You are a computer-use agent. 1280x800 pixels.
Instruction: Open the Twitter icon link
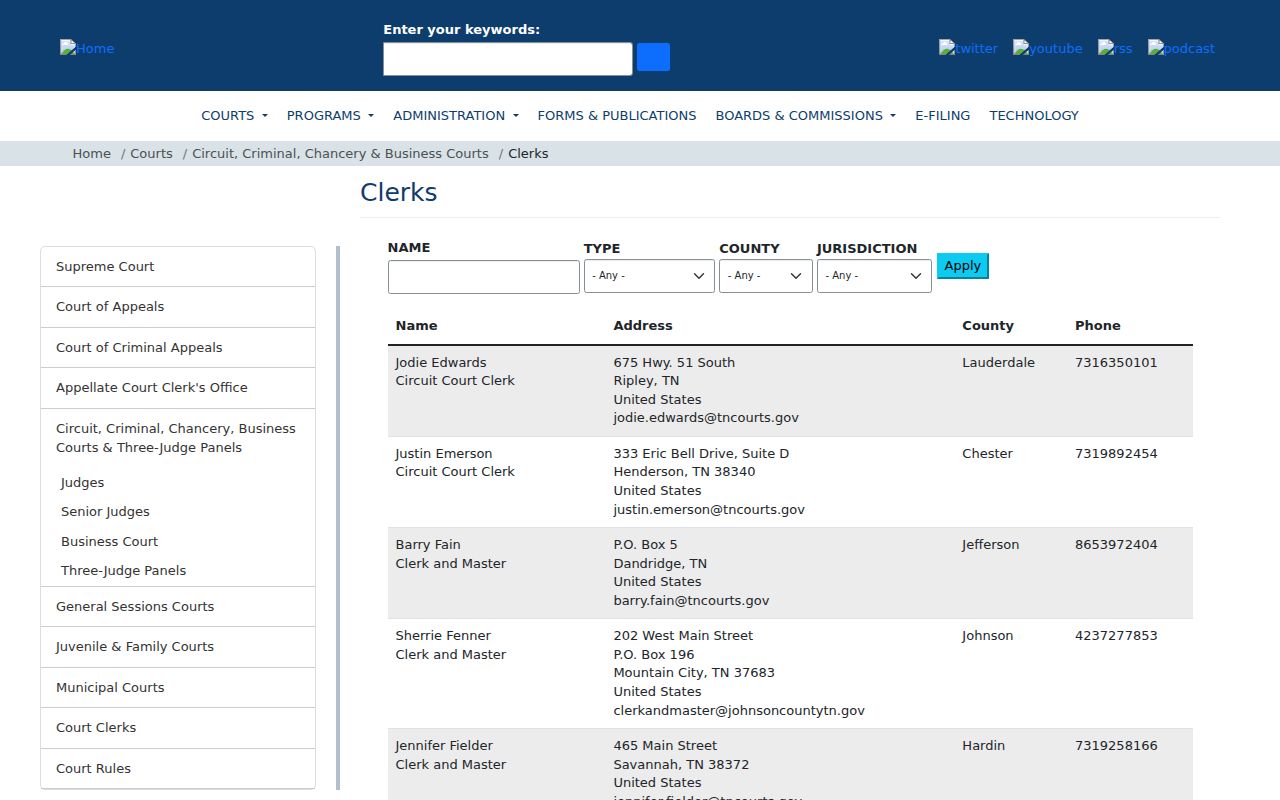[x=968, y=48]
